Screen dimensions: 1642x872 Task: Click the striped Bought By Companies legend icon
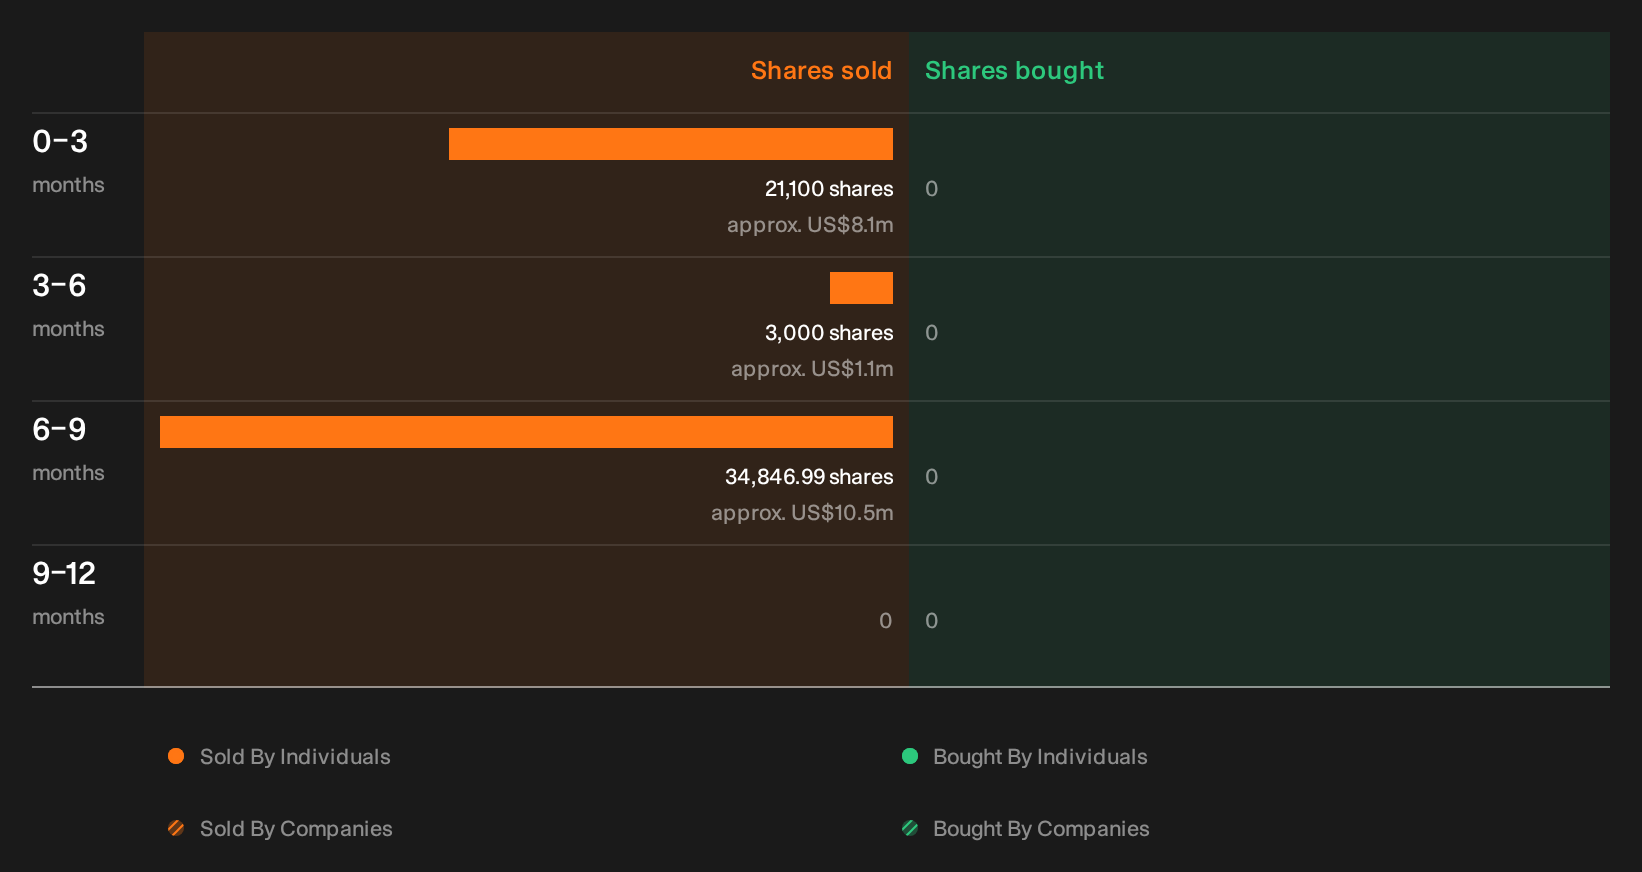click(910, 828)
